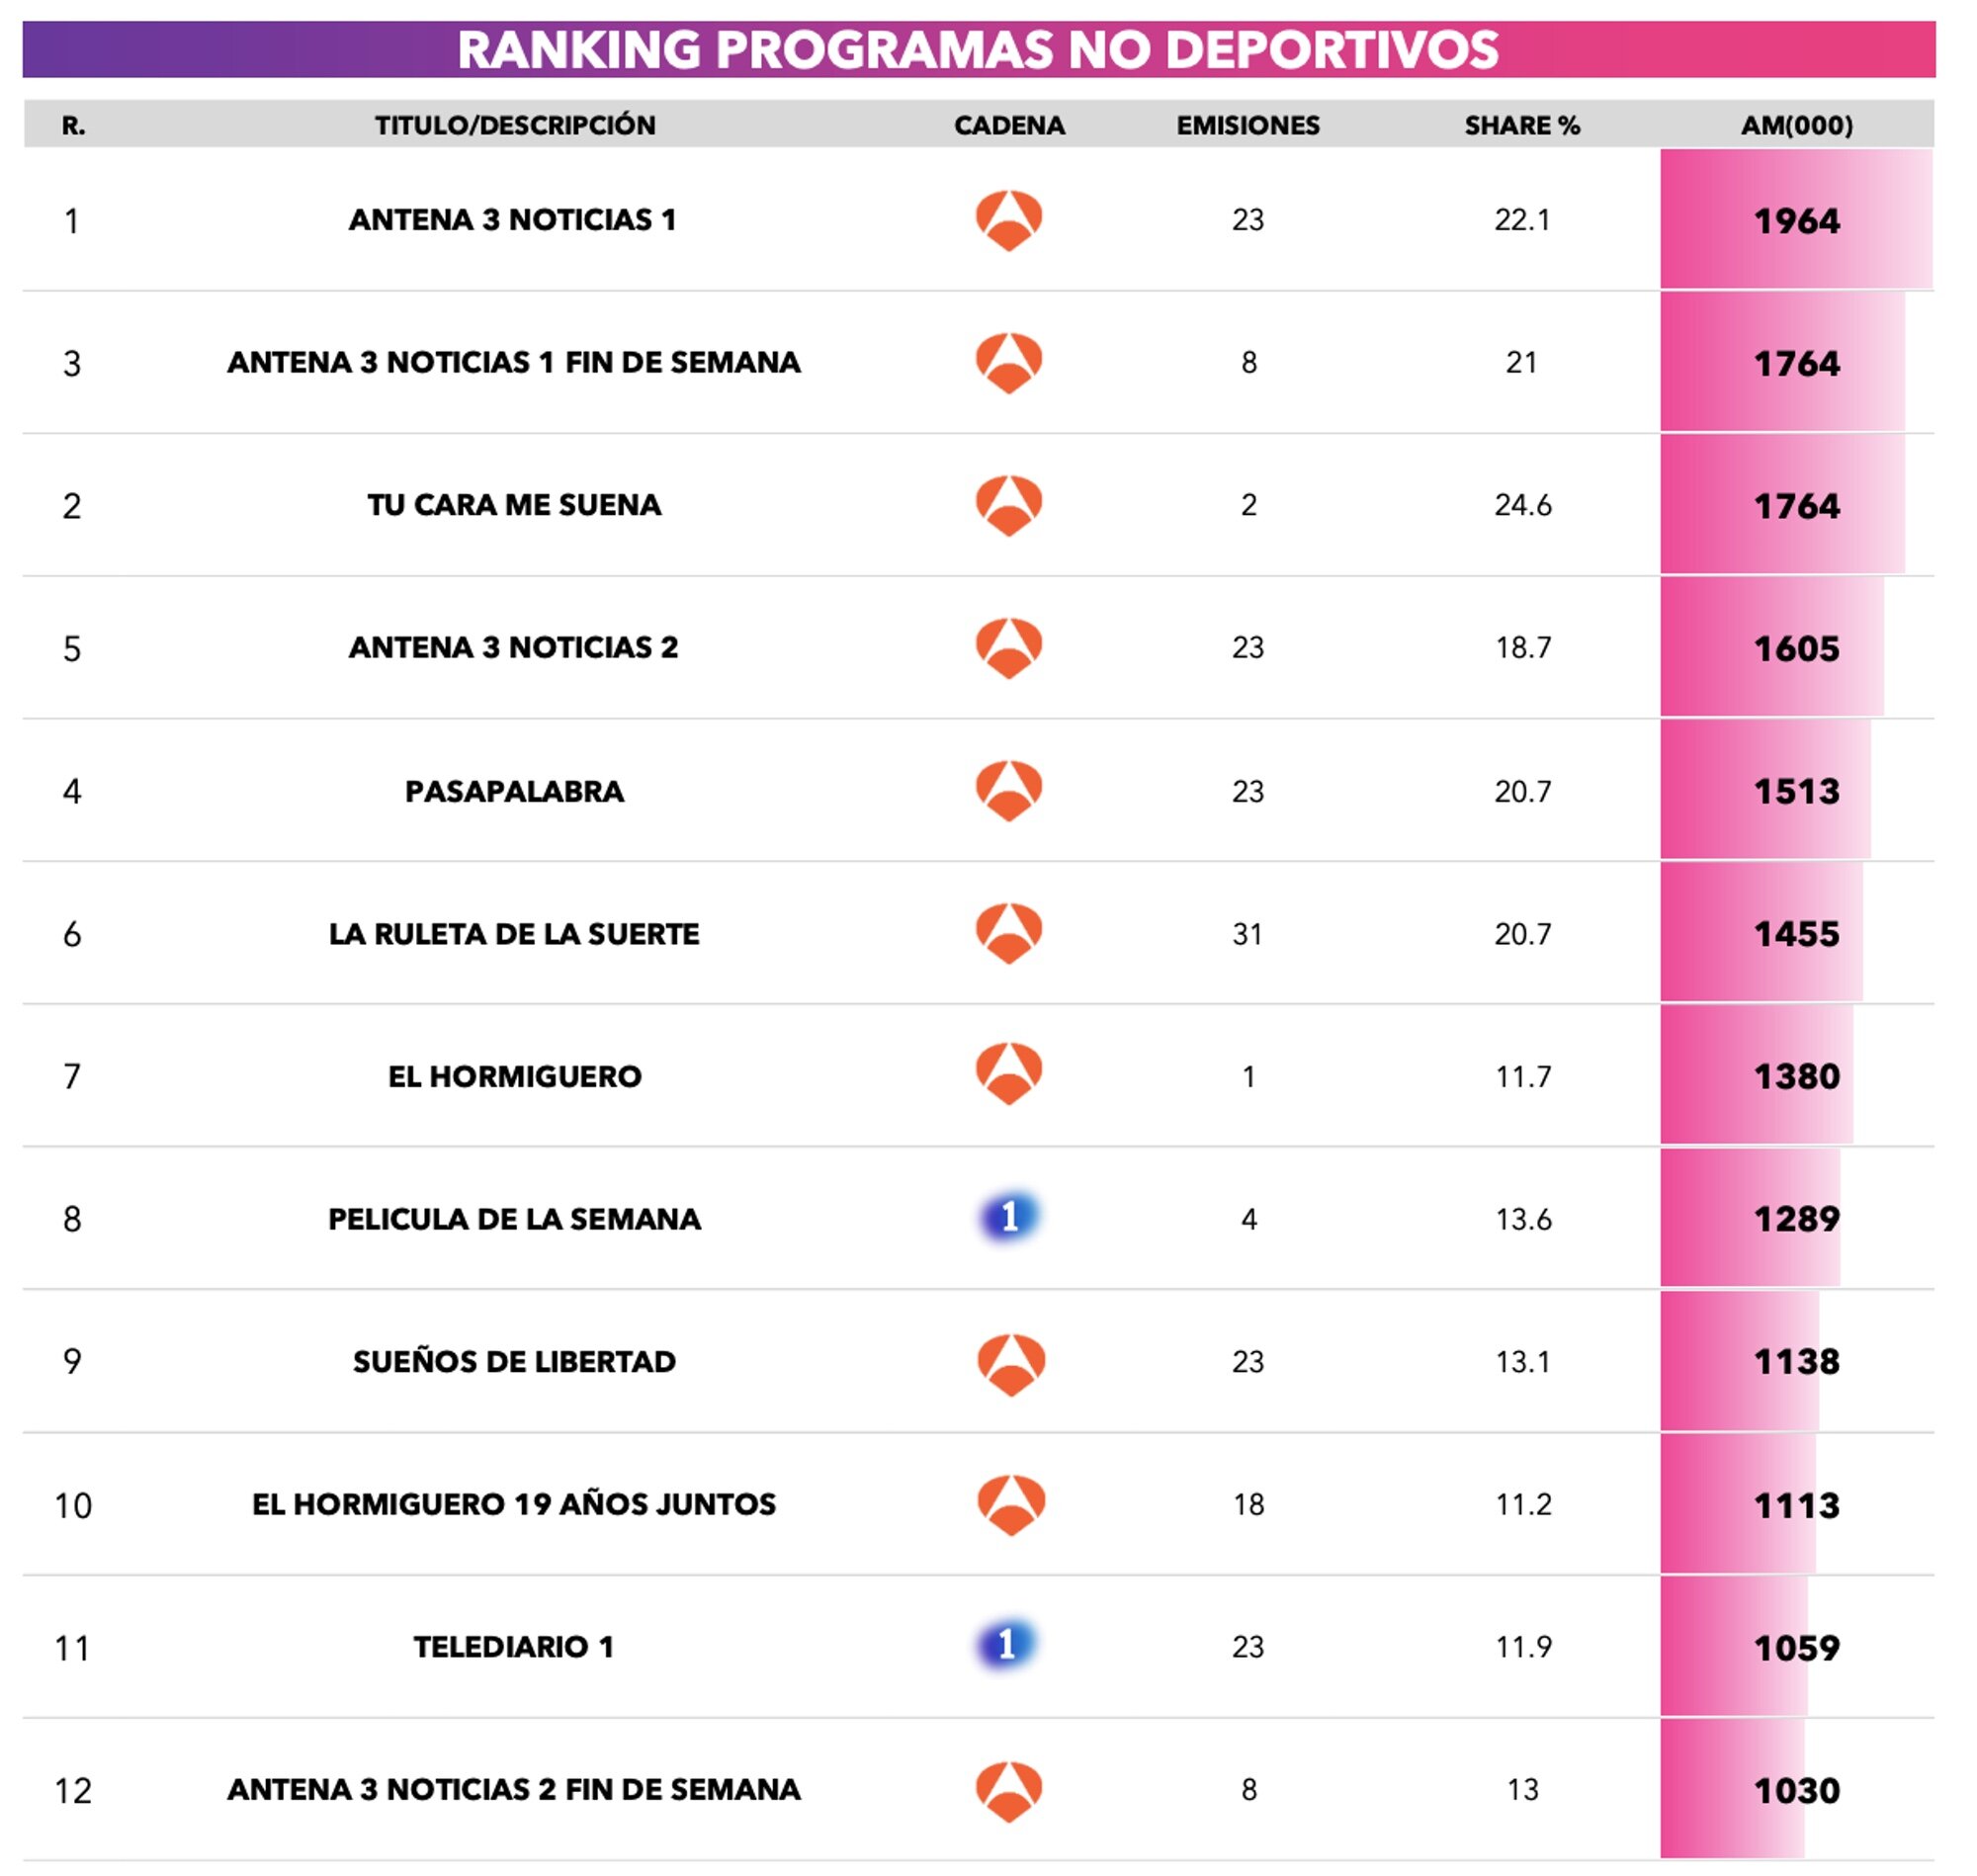
Task: Click Antena 3 logo beside La Ruleta de la Suerte
Action: click(x=1008, y=933)
